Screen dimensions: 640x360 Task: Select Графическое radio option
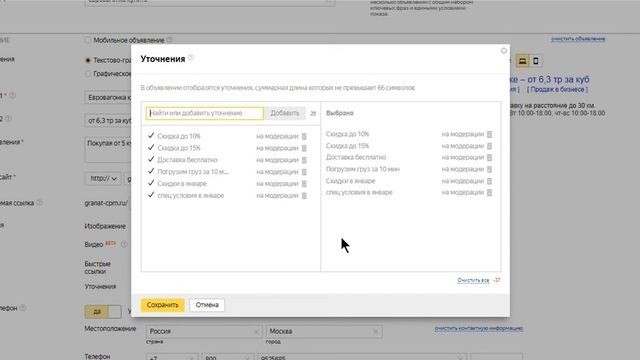(88, 74)
